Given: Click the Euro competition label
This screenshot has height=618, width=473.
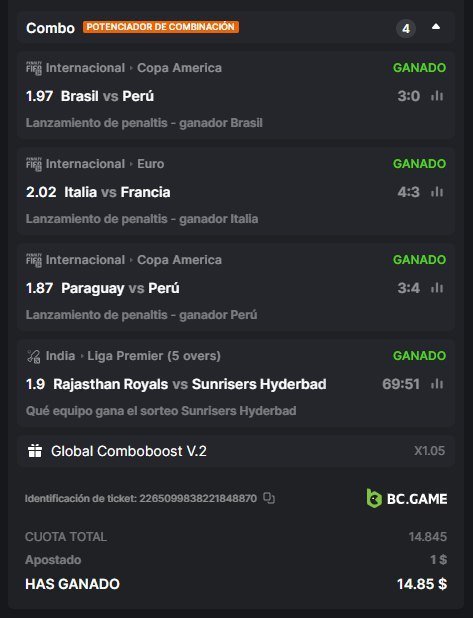Looking at the screenshot, I should point(151,164).
